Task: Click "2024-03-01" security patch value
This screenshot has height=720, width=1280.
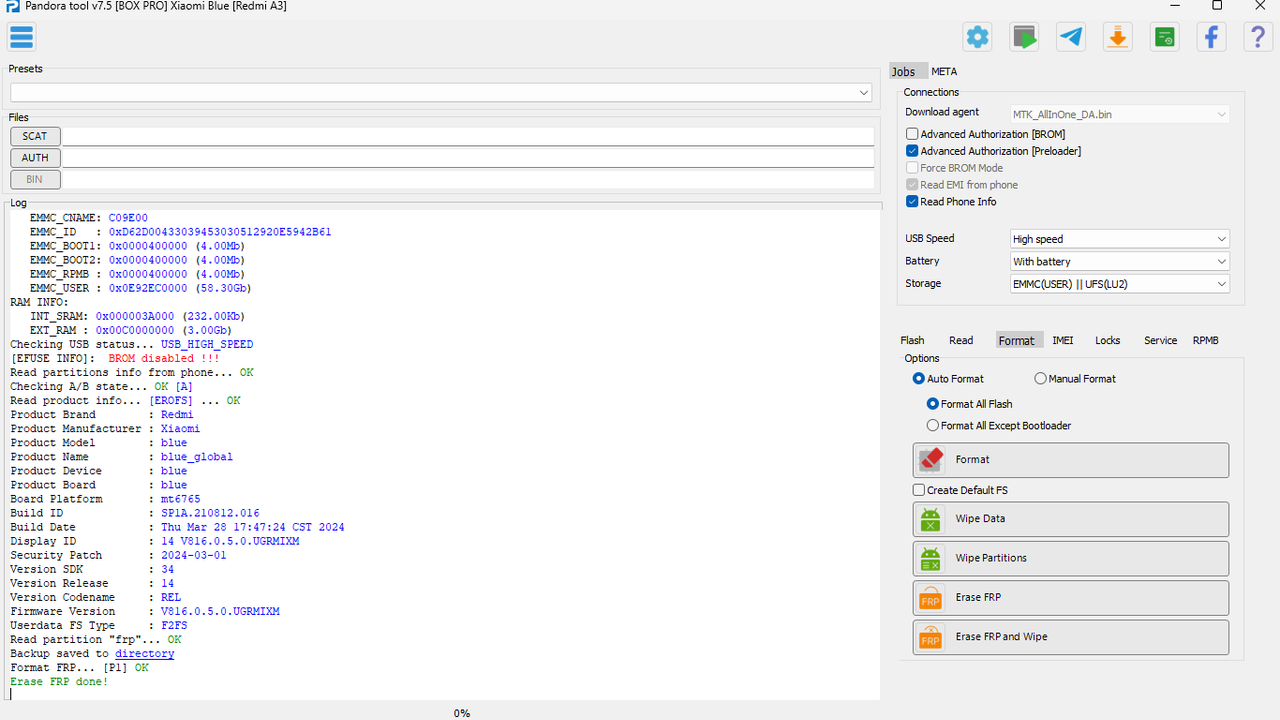Action: (x=194, y=555)
